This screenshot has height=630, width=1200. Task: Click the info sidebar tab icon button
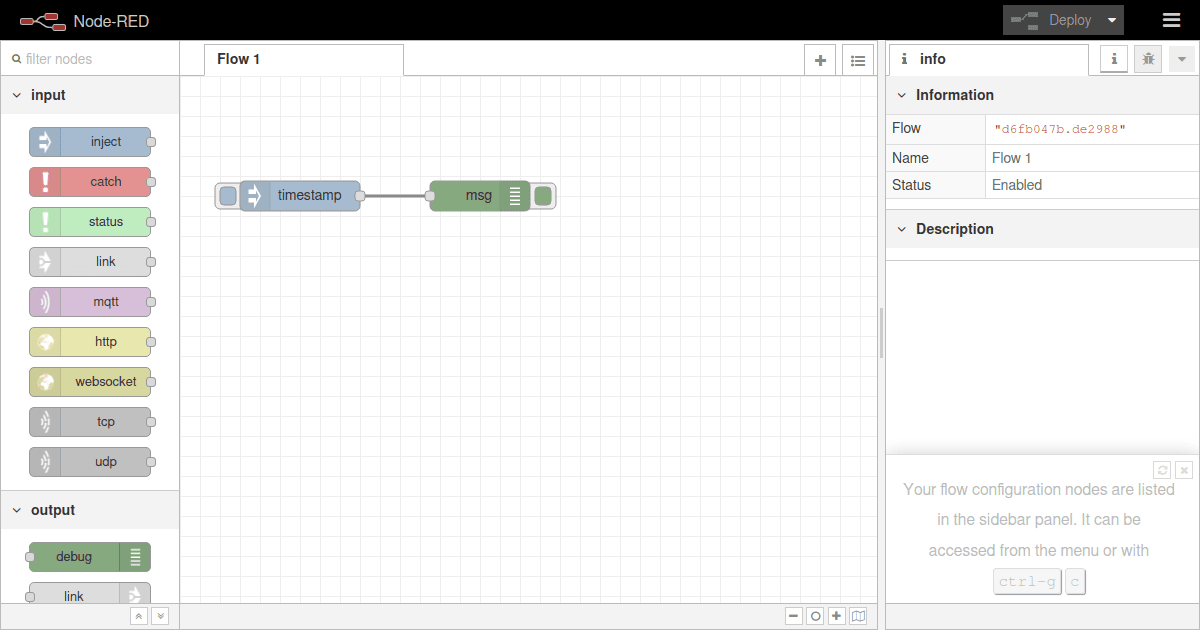pyautogui.click(x=1114, y=59)
